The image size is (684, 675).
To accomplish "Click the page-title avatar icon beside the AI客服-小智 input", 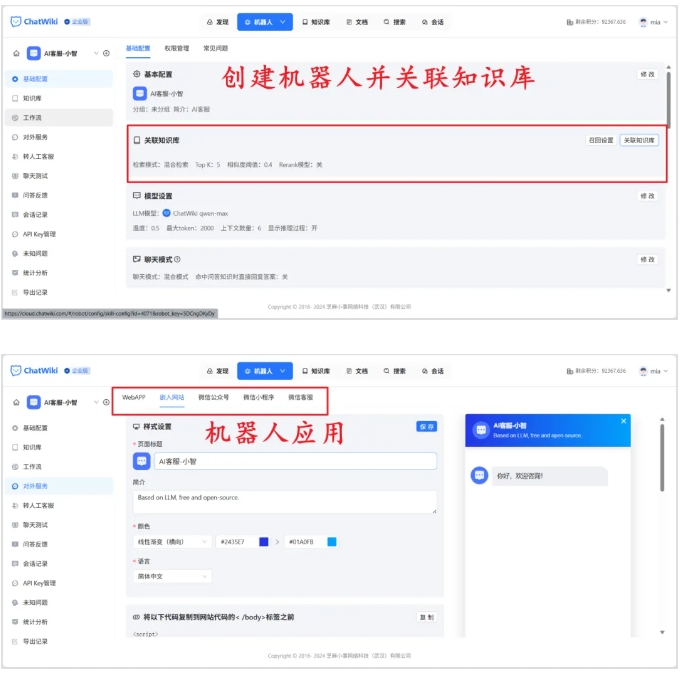I will [x=141, y=461].
